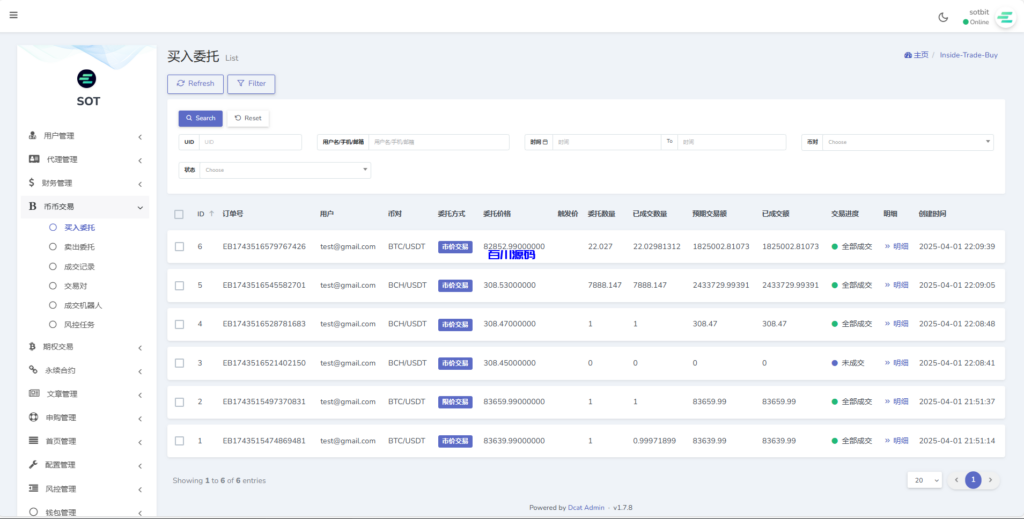1024x519 pixels.
Task: Toggle the hamburger sidebar menu icon
Action: 14,15
